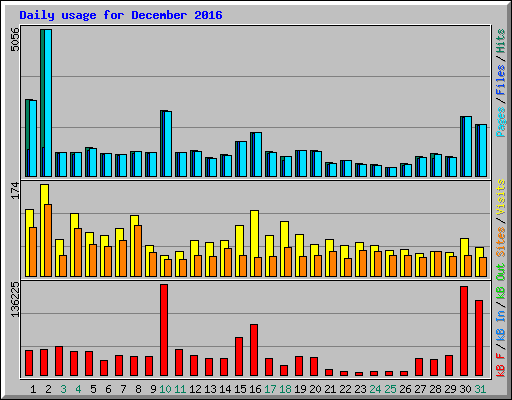Click the 'Visits' legend label
Image resolution: width=512 pixels, height=400 pixels.
pyautogui.click(x=501, y=197)
